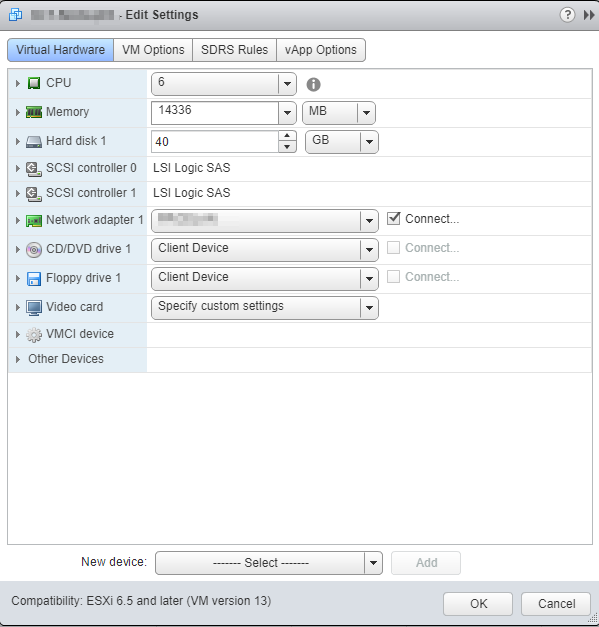Click OK to save settings
The height and width of the screenshot is (627, 599).
478,603
